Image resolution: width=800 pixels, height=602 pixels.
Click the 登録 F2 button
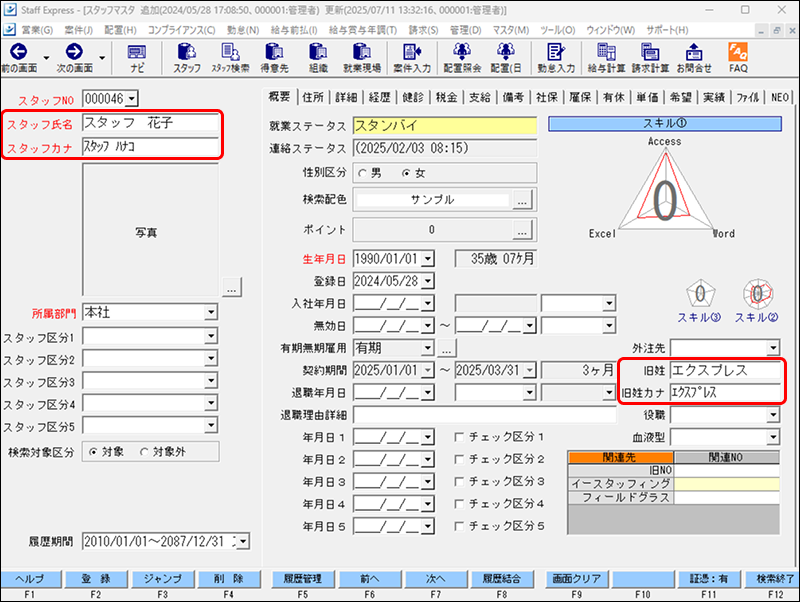point(95,579)
